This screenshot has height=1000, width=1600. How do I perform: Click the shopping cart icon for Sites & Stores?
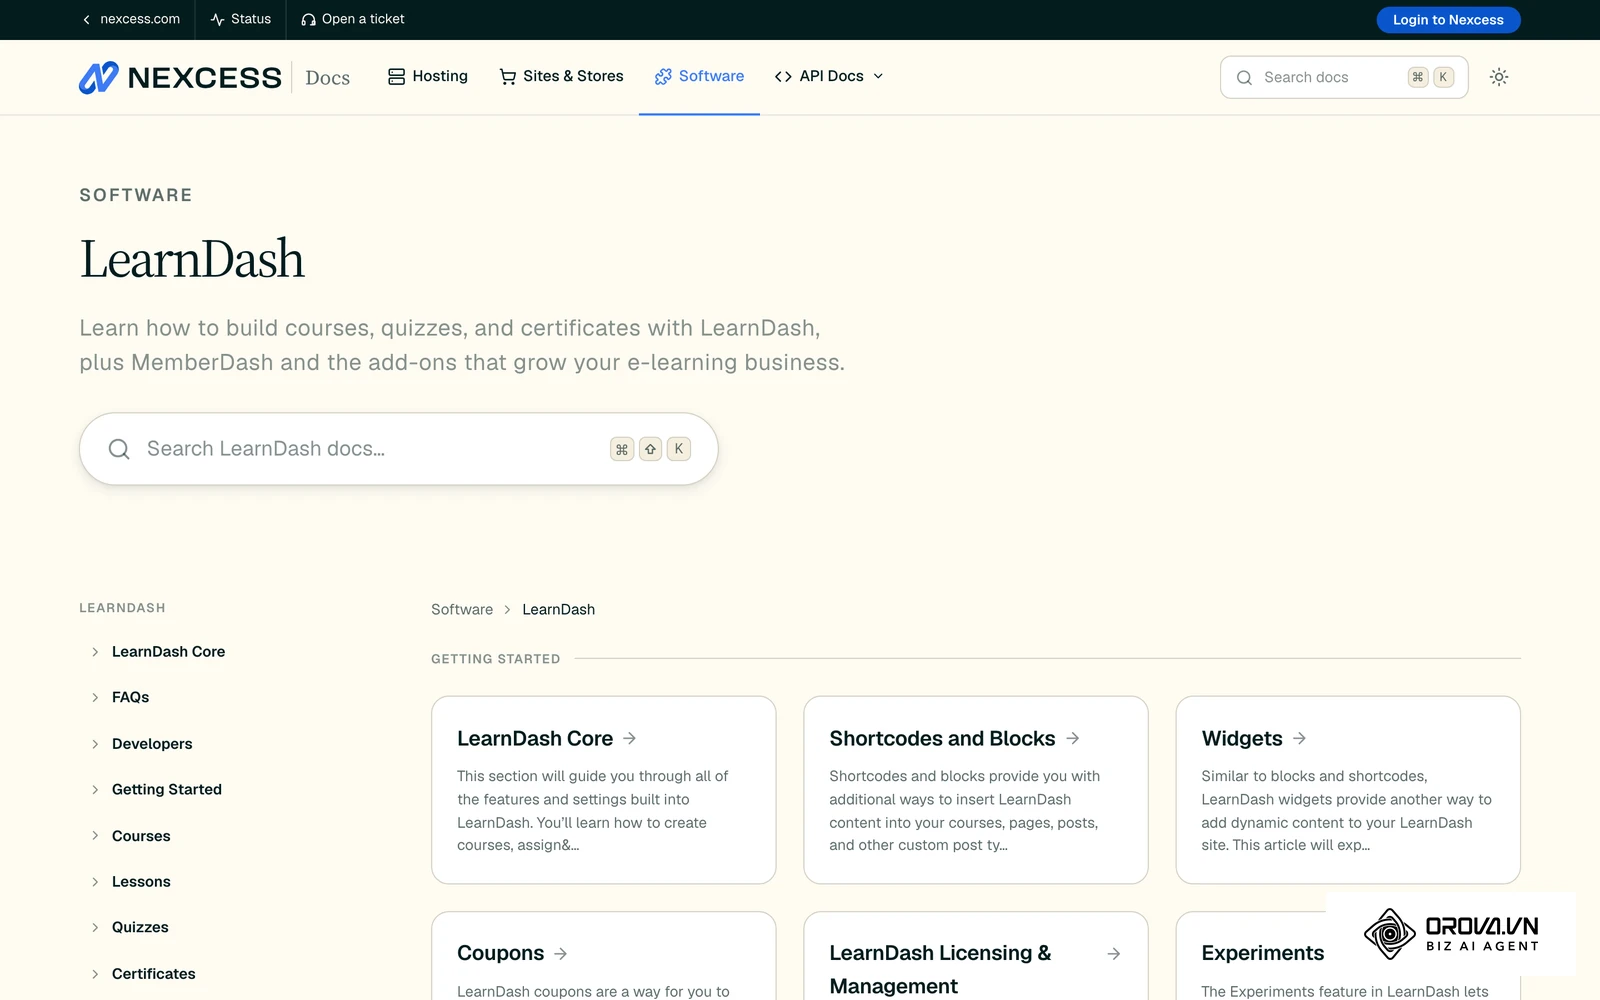click(508, 76)
